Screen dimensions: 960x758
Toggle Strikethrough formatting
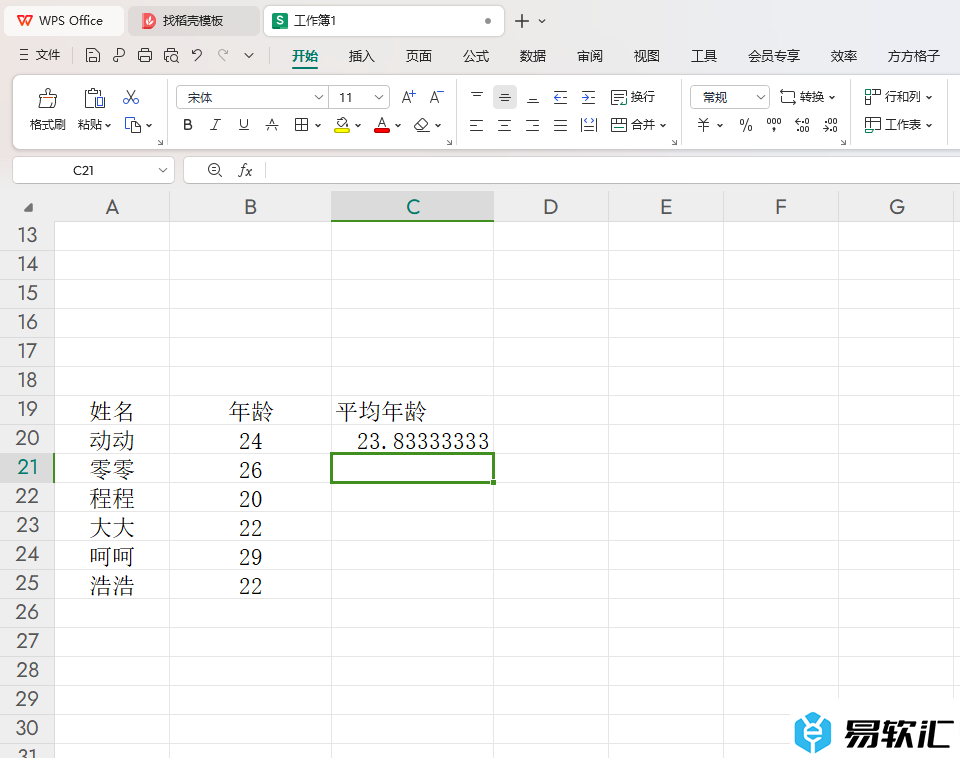point(272,125)
